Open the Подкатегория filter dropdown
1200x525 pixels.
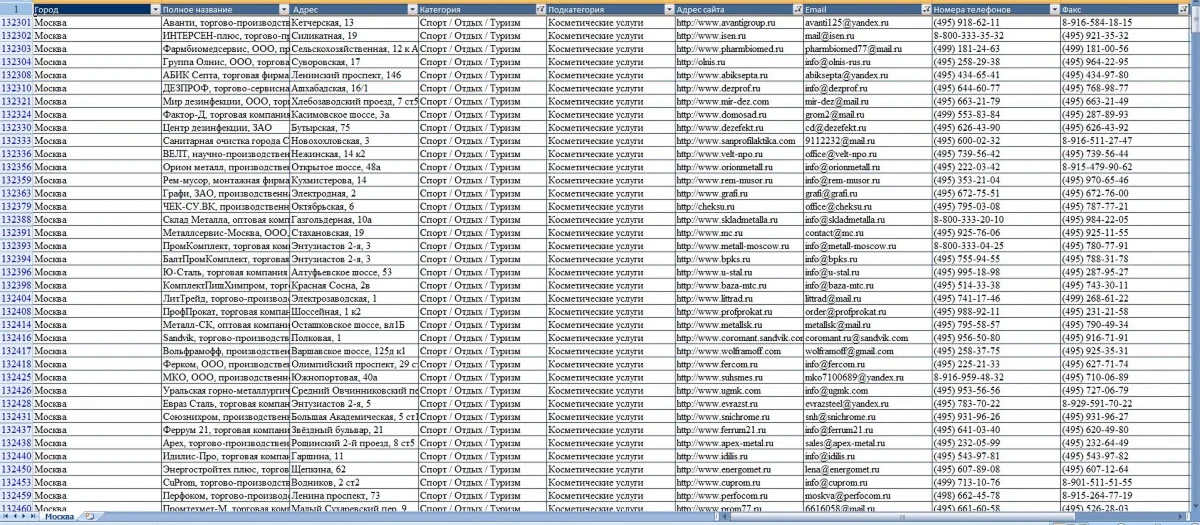[669, 8]
